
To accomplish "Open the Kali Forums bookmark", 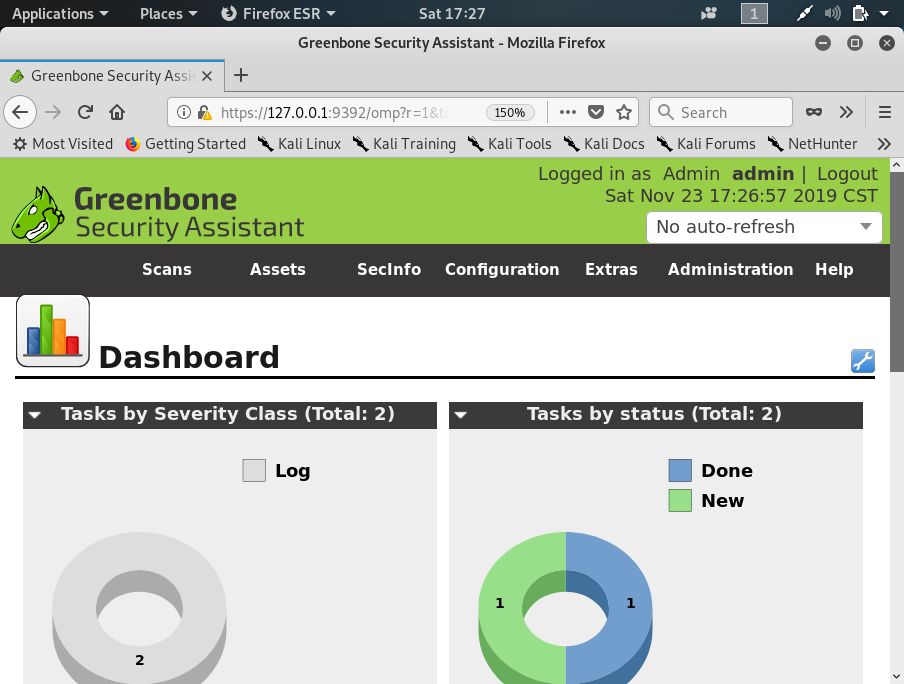I will tap(706, 144).
